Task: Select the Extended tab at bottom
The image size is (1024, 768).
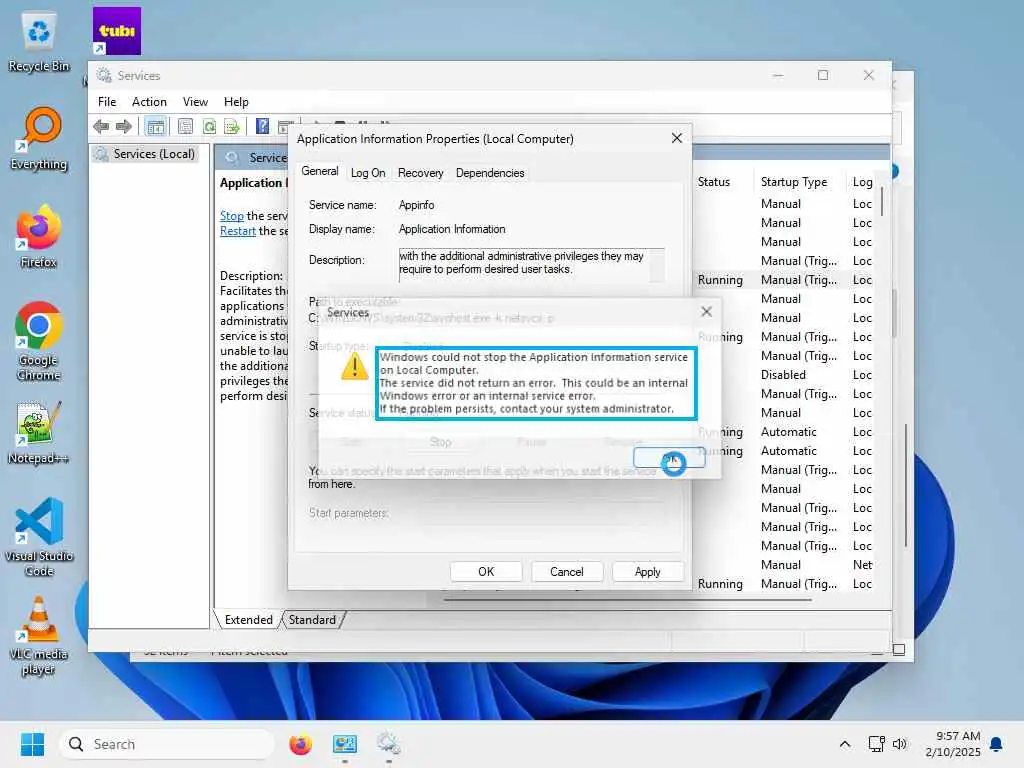Action: point(248,620)
